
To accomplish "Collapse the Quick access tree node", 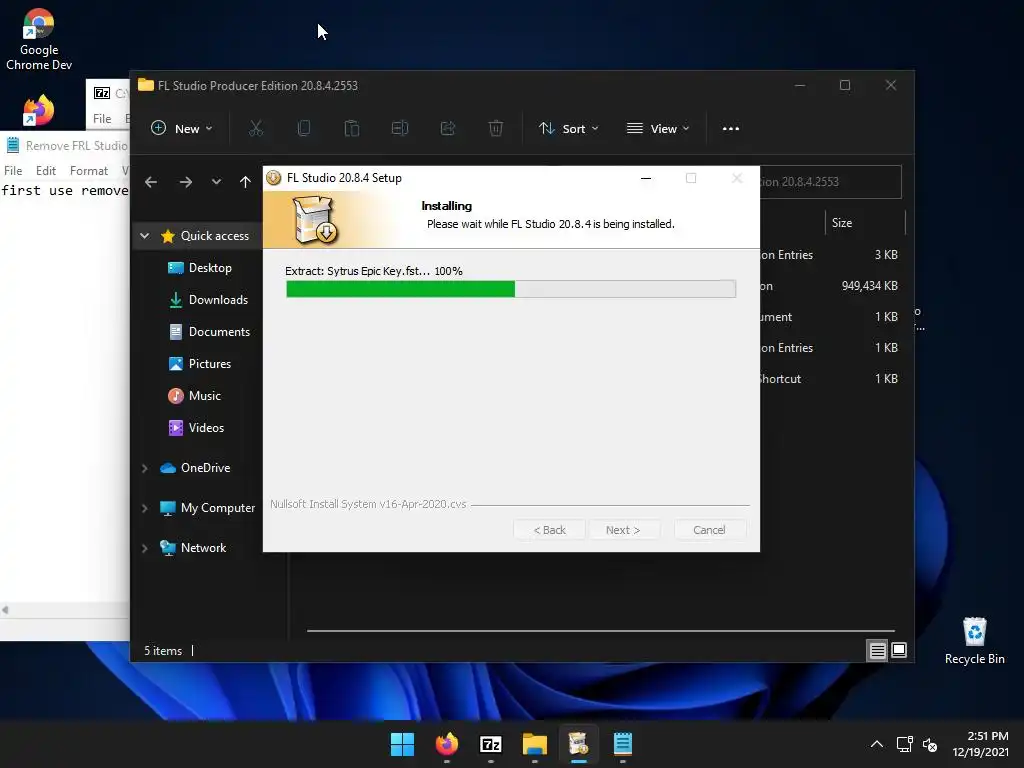I will tap(145, 236).
